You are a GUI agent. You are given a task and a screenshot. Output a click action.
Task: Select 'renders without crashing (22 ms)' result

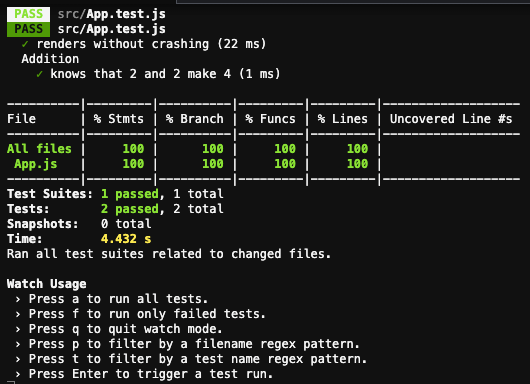point(151,44)
